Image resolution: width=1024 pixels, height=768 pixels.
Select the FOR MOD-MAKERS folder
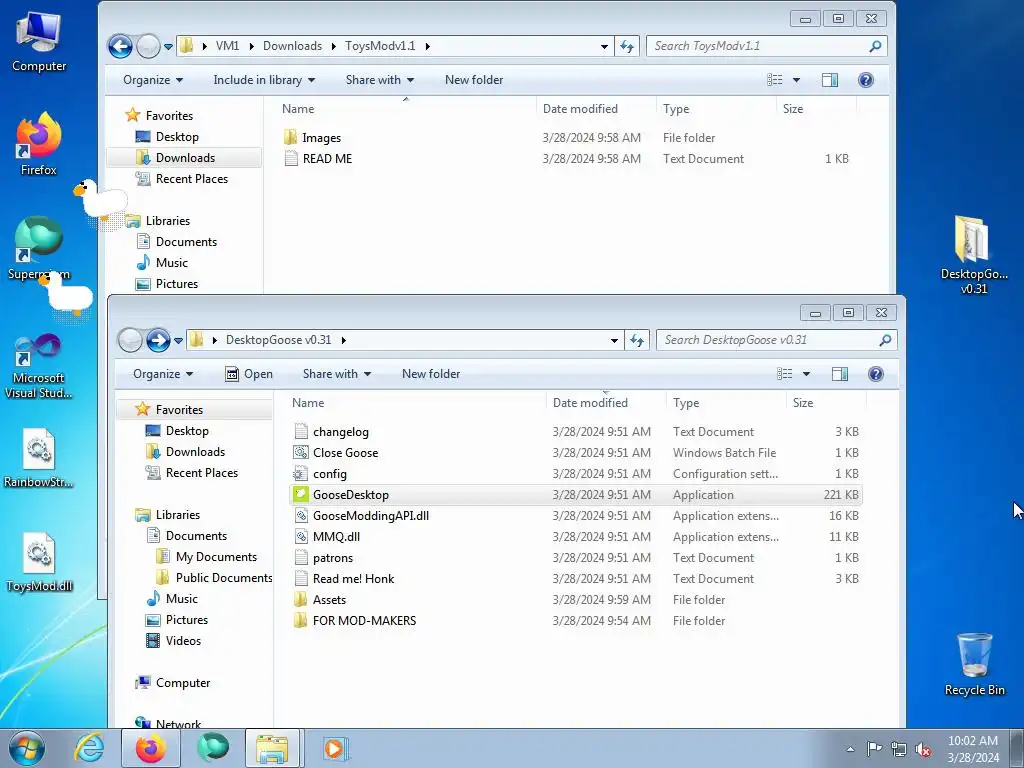click(x=575, y=621)
